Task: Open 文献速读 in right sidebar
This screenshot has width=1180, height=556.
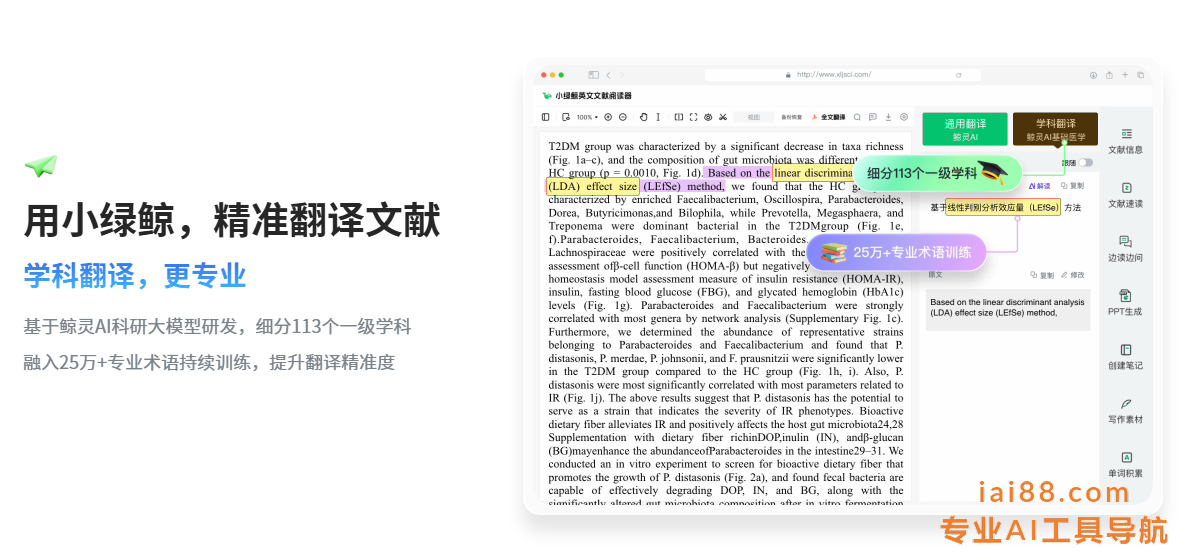Action: (1125, 194)
